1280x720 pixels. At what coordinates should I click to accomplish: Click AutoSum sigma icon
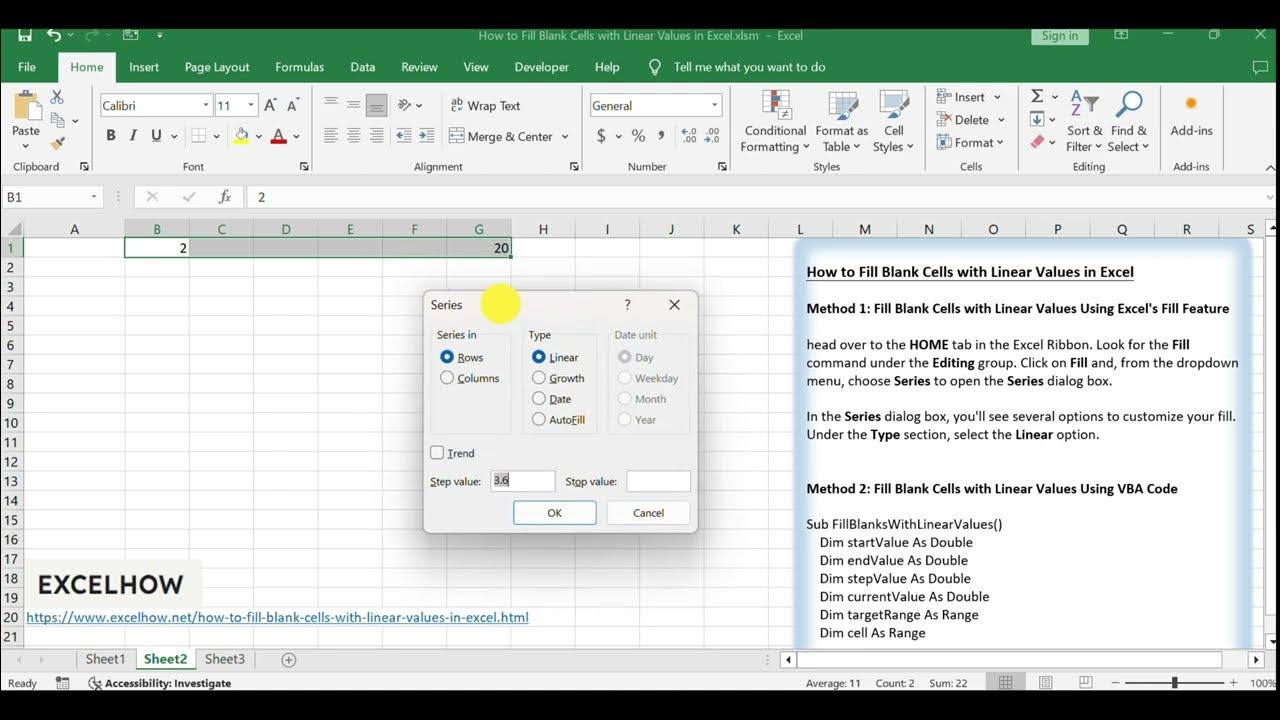1037,96
